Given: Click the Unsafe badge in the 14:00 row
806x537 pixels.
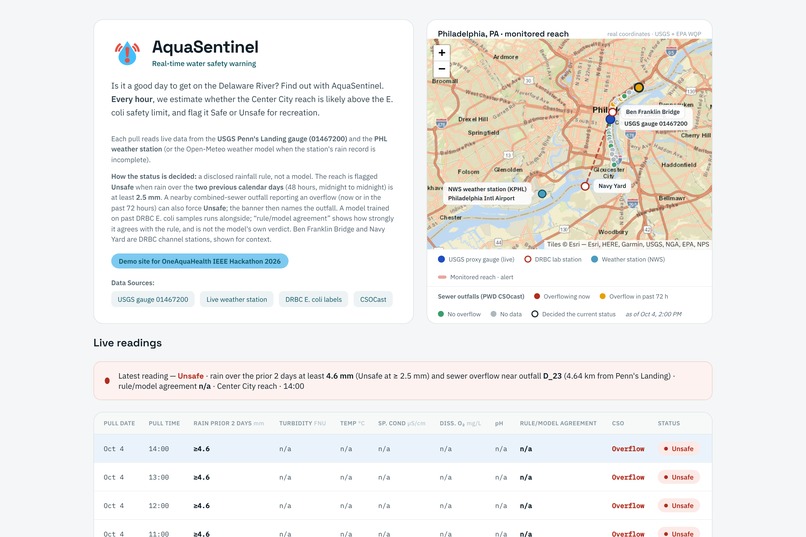Looking at the screenshot, I should (679, 449).
